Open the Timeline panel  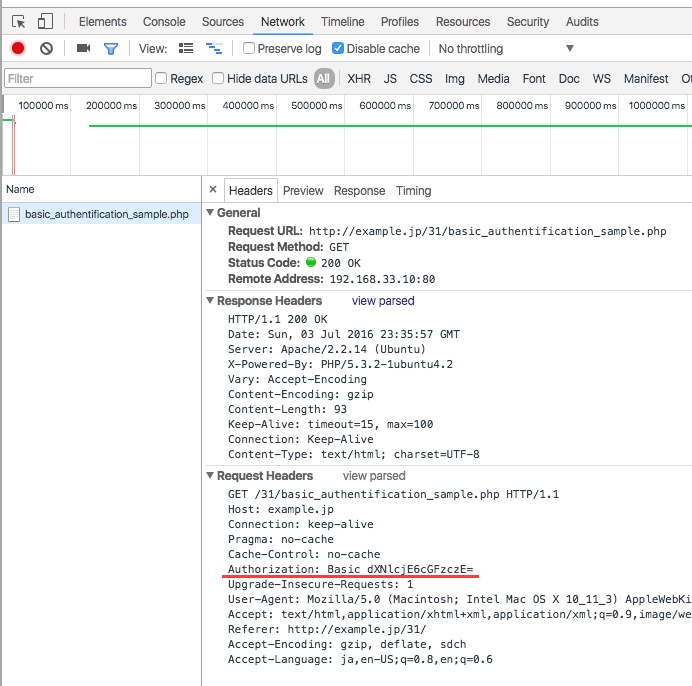tap(342, 22)
